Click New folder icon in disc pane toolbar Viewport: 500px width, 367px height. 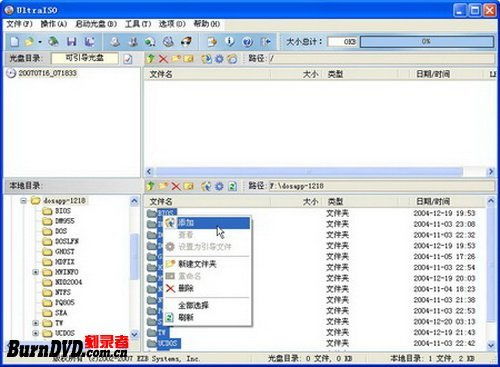[176, 59]
